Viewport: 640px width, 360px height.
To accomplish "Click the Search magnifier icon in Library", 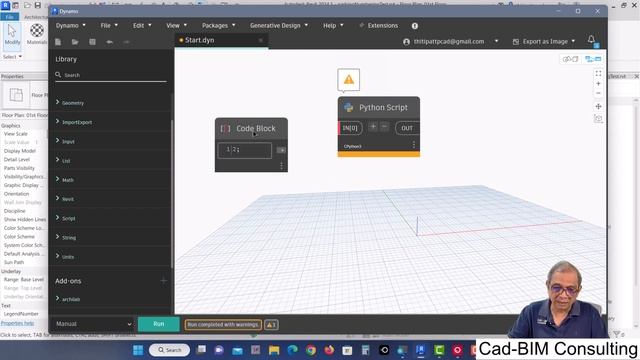I will click(x=58, y=75).
